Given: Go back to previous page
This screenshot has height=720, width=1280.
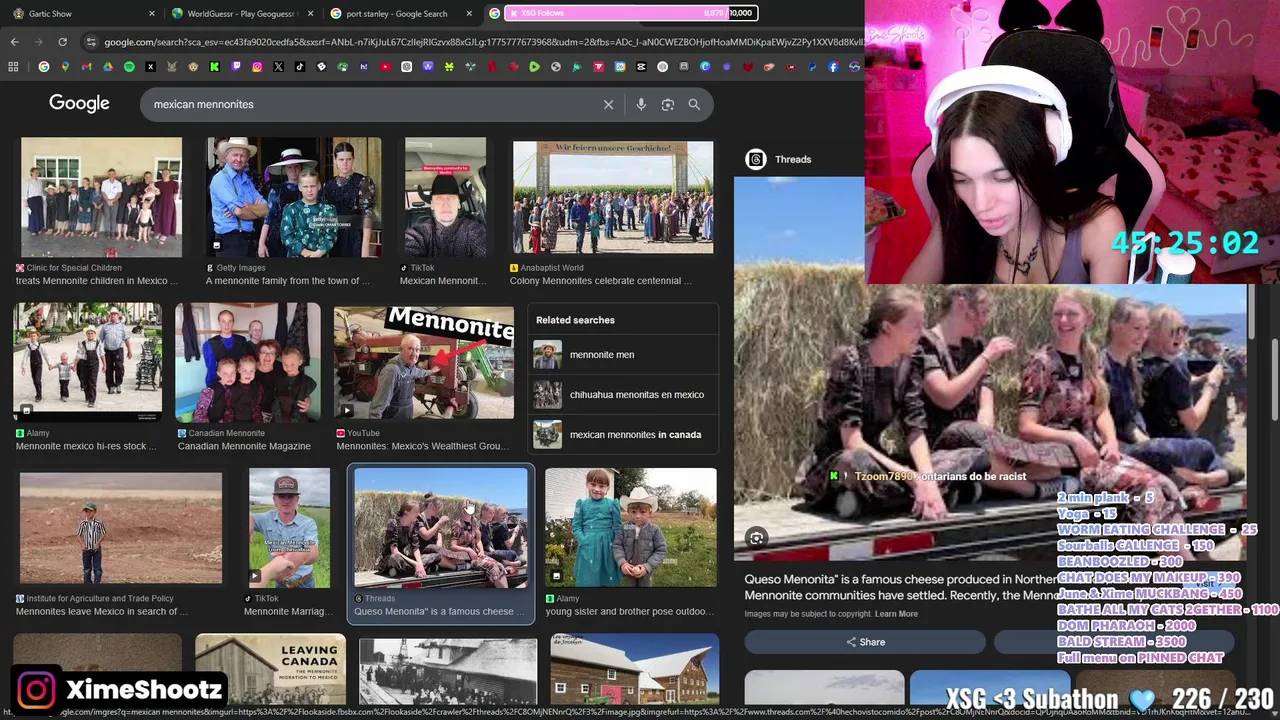Looking at the screenshot, I should tap(14, 42).
